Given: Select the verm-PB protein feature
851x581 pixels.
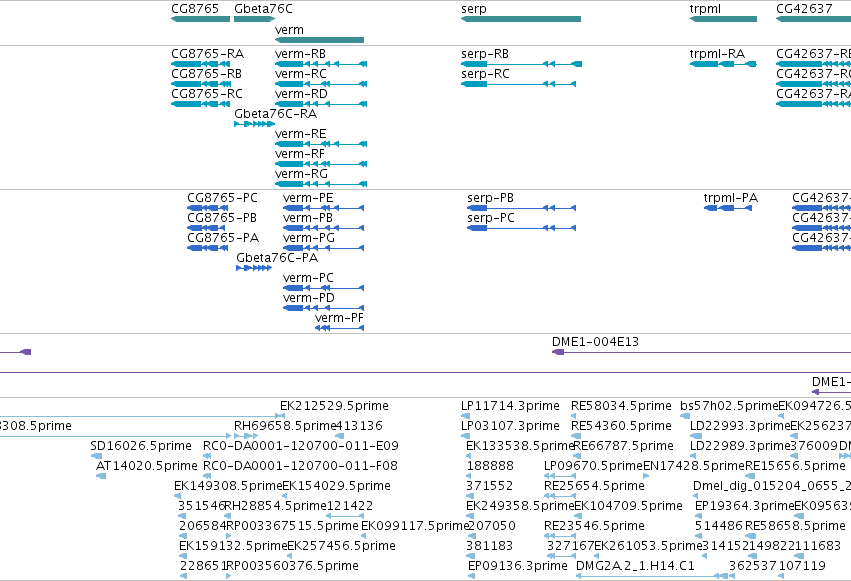Looking at the screenshot, I should [x=323, y=228].
